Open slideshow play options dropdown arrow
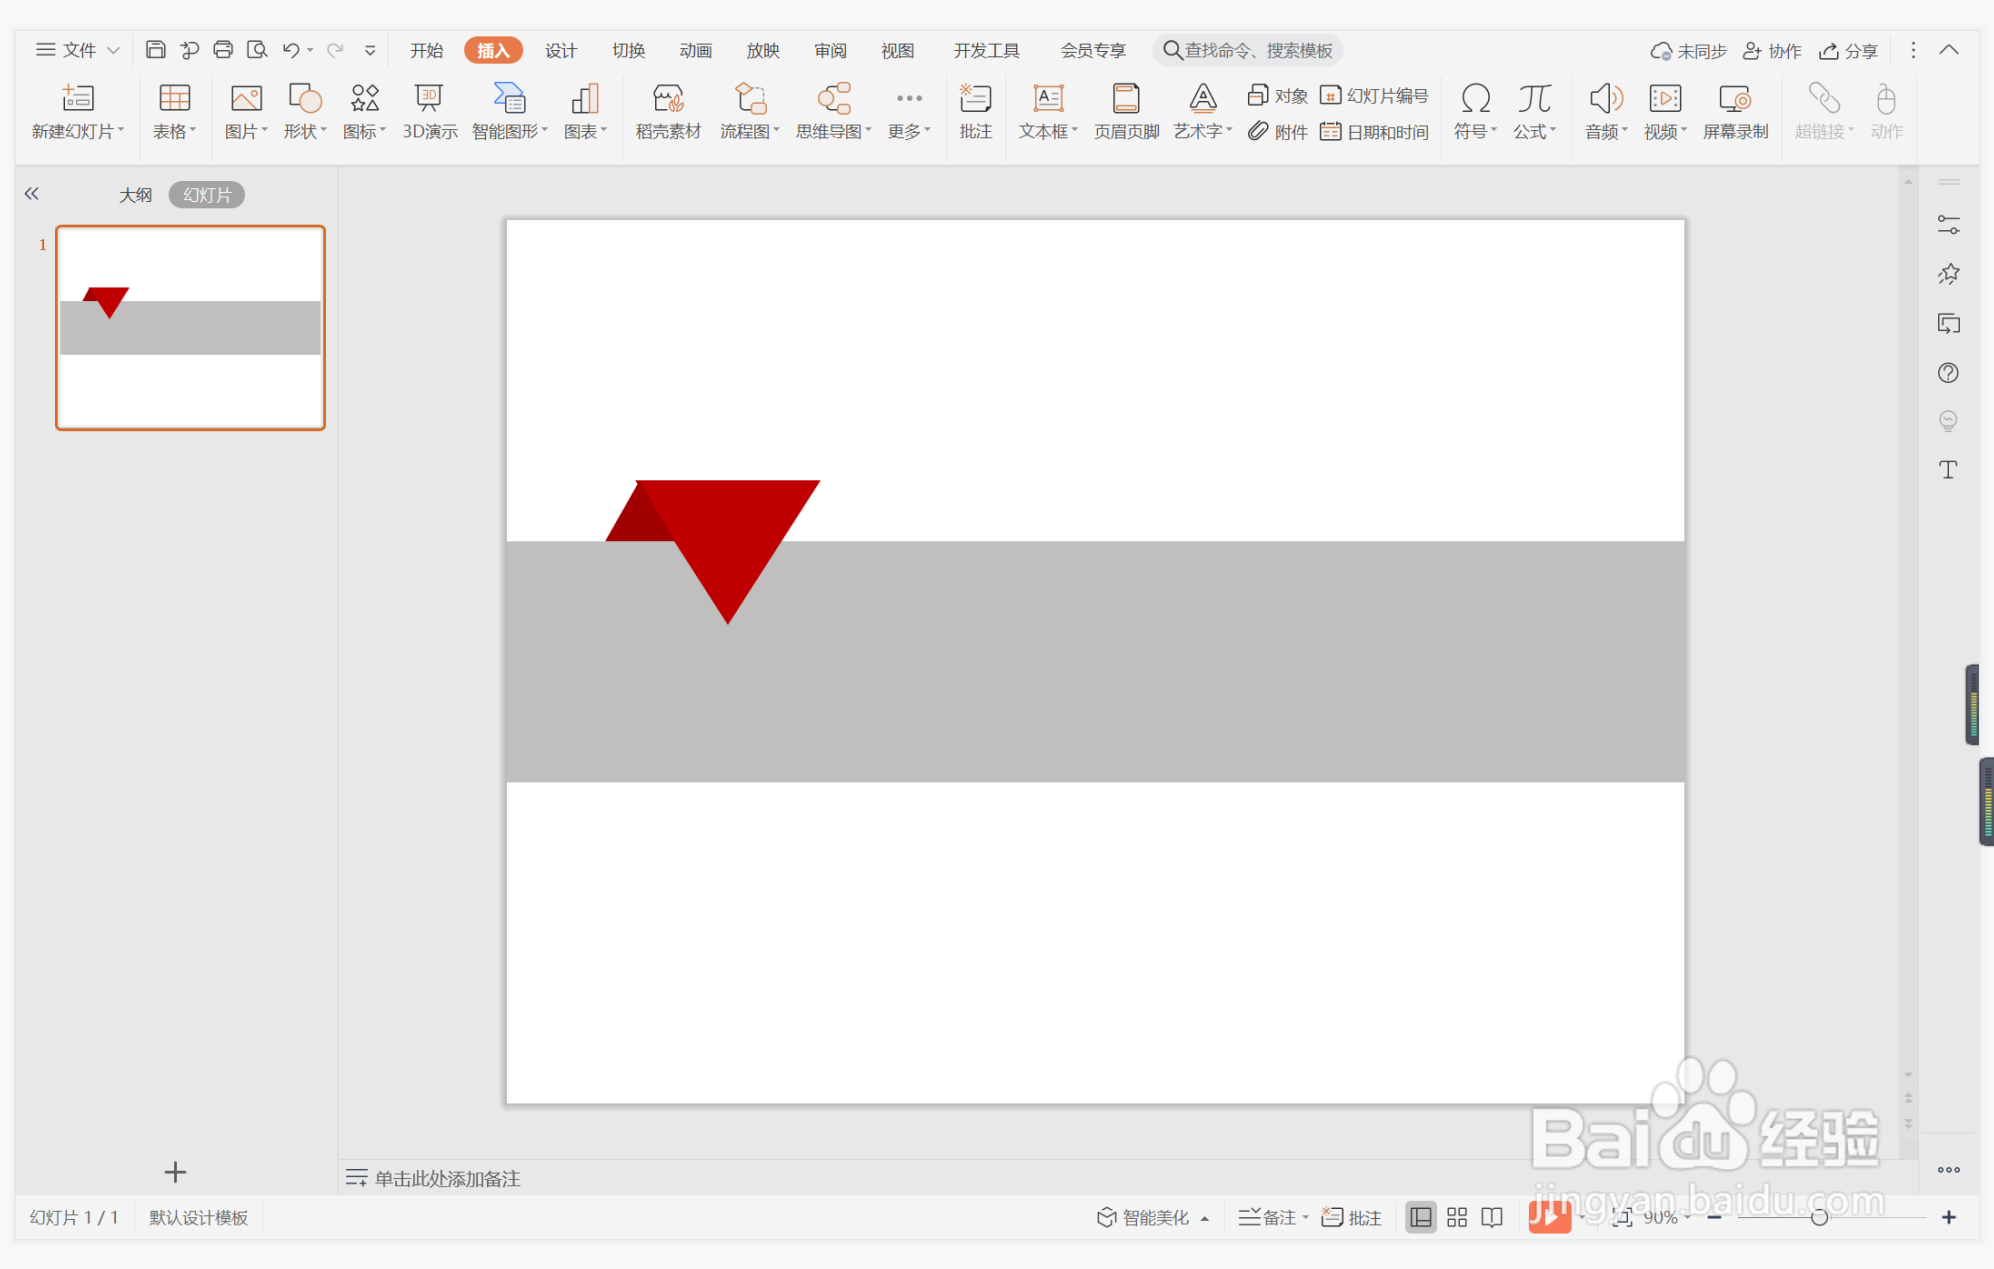1994x1269 pixels. (1581, 1217)
